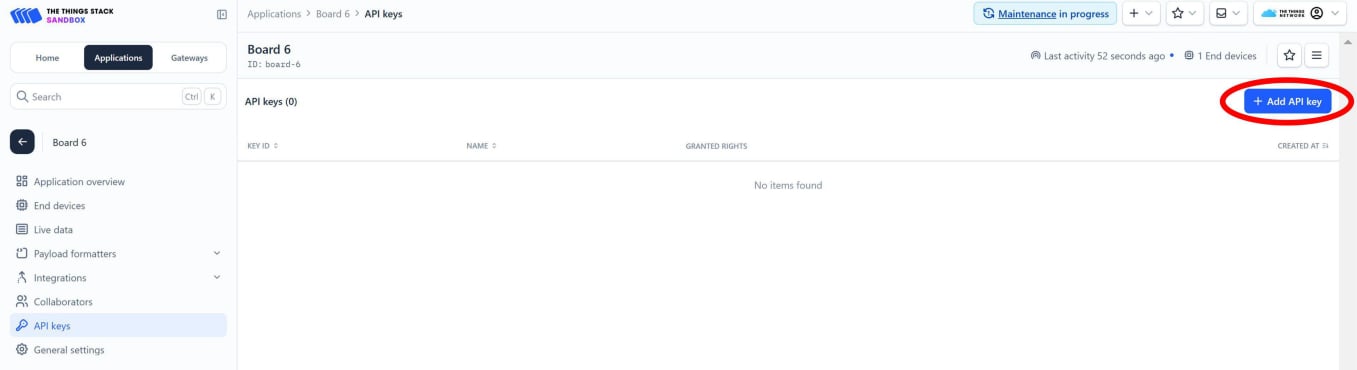
Task: Open the user profile dropdown
Action: pyautogui.click(x=1299, y=14)
